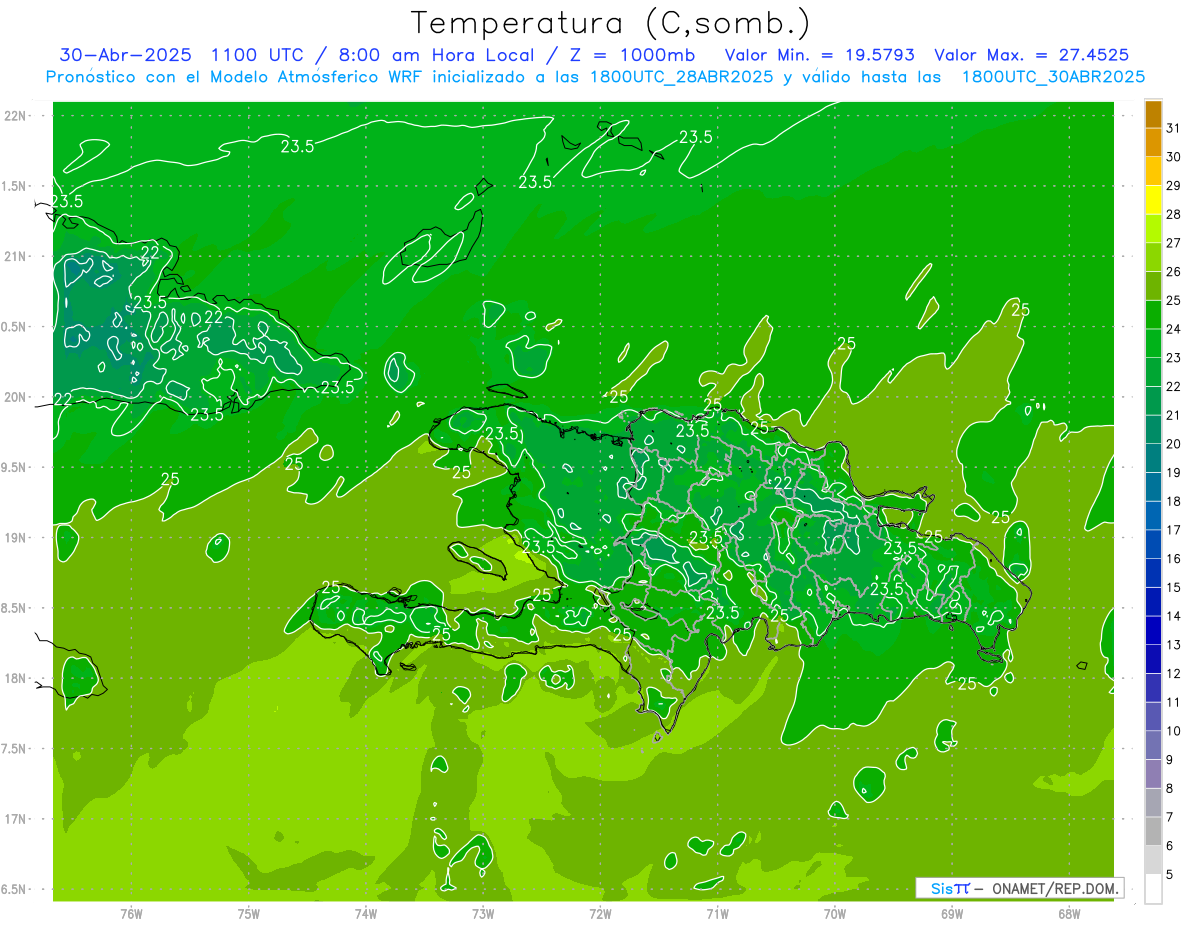Click the '72W' longitude axis label
Viewport: 1200px width, 927px height.
tap(600, 913)
